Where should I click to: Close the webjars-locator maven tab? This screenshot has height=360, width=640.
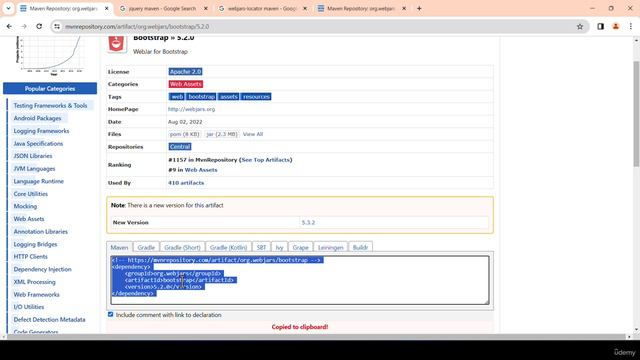[x=304, y=8]
